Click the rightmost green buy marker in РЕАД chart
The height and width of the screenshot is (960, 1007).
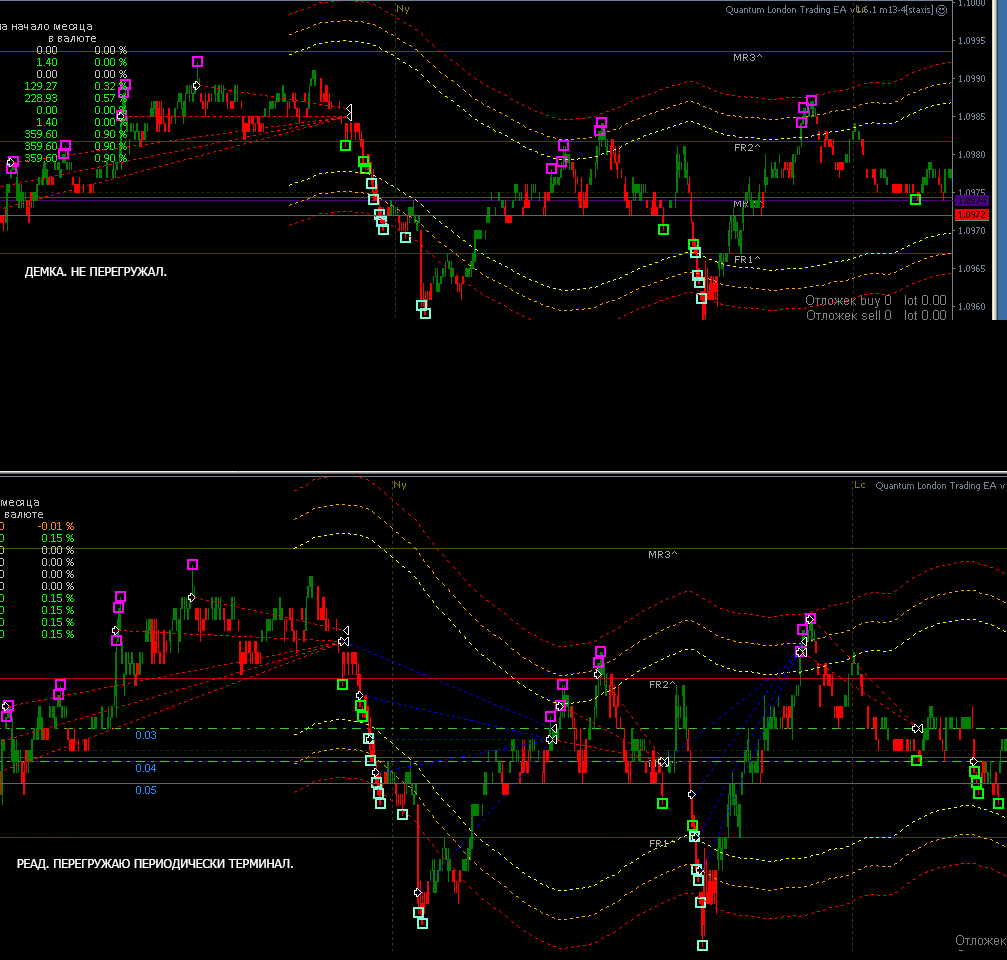tap(998, 803)
